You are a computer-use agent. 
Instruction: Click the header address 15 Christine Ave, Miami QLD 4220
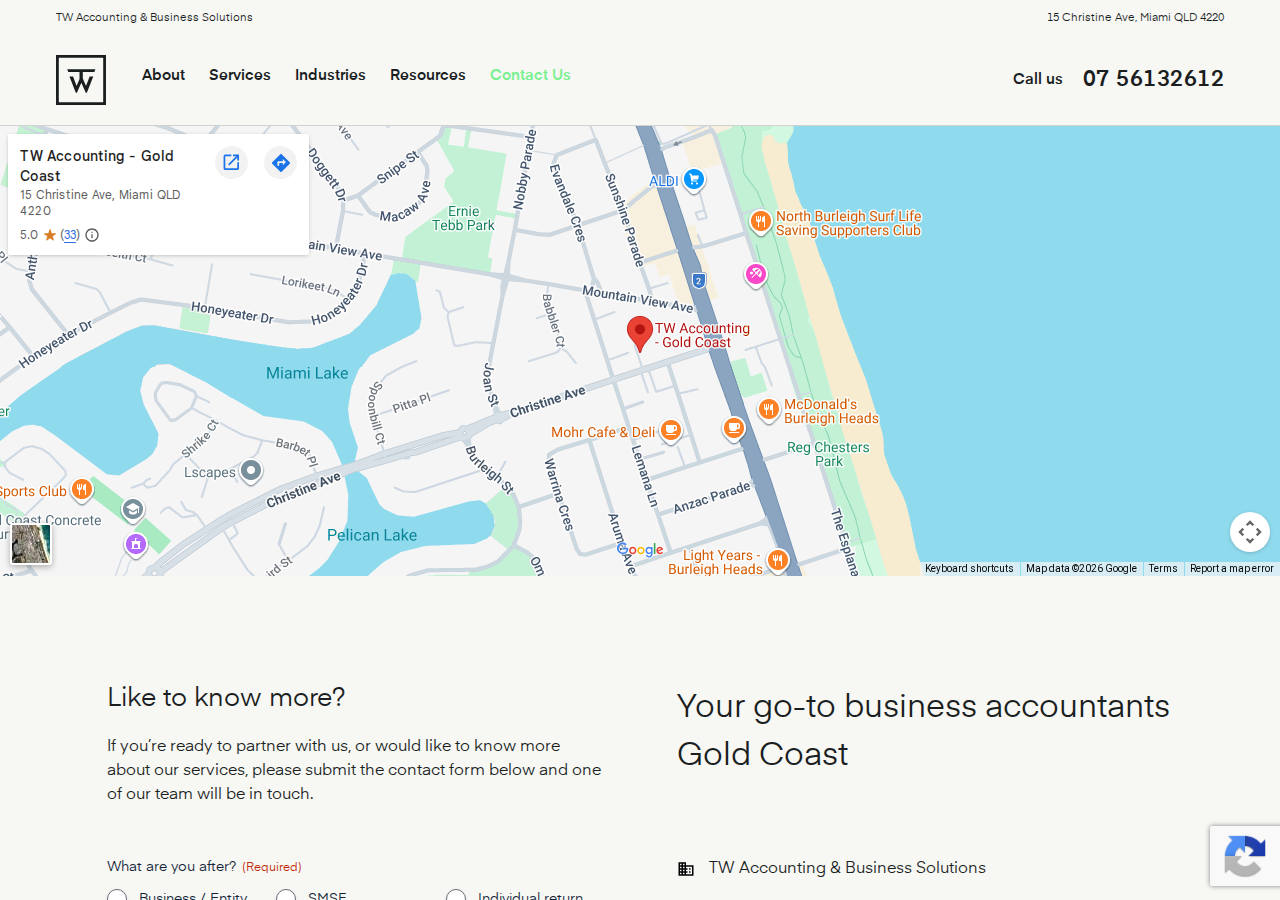pos(1135,17)
